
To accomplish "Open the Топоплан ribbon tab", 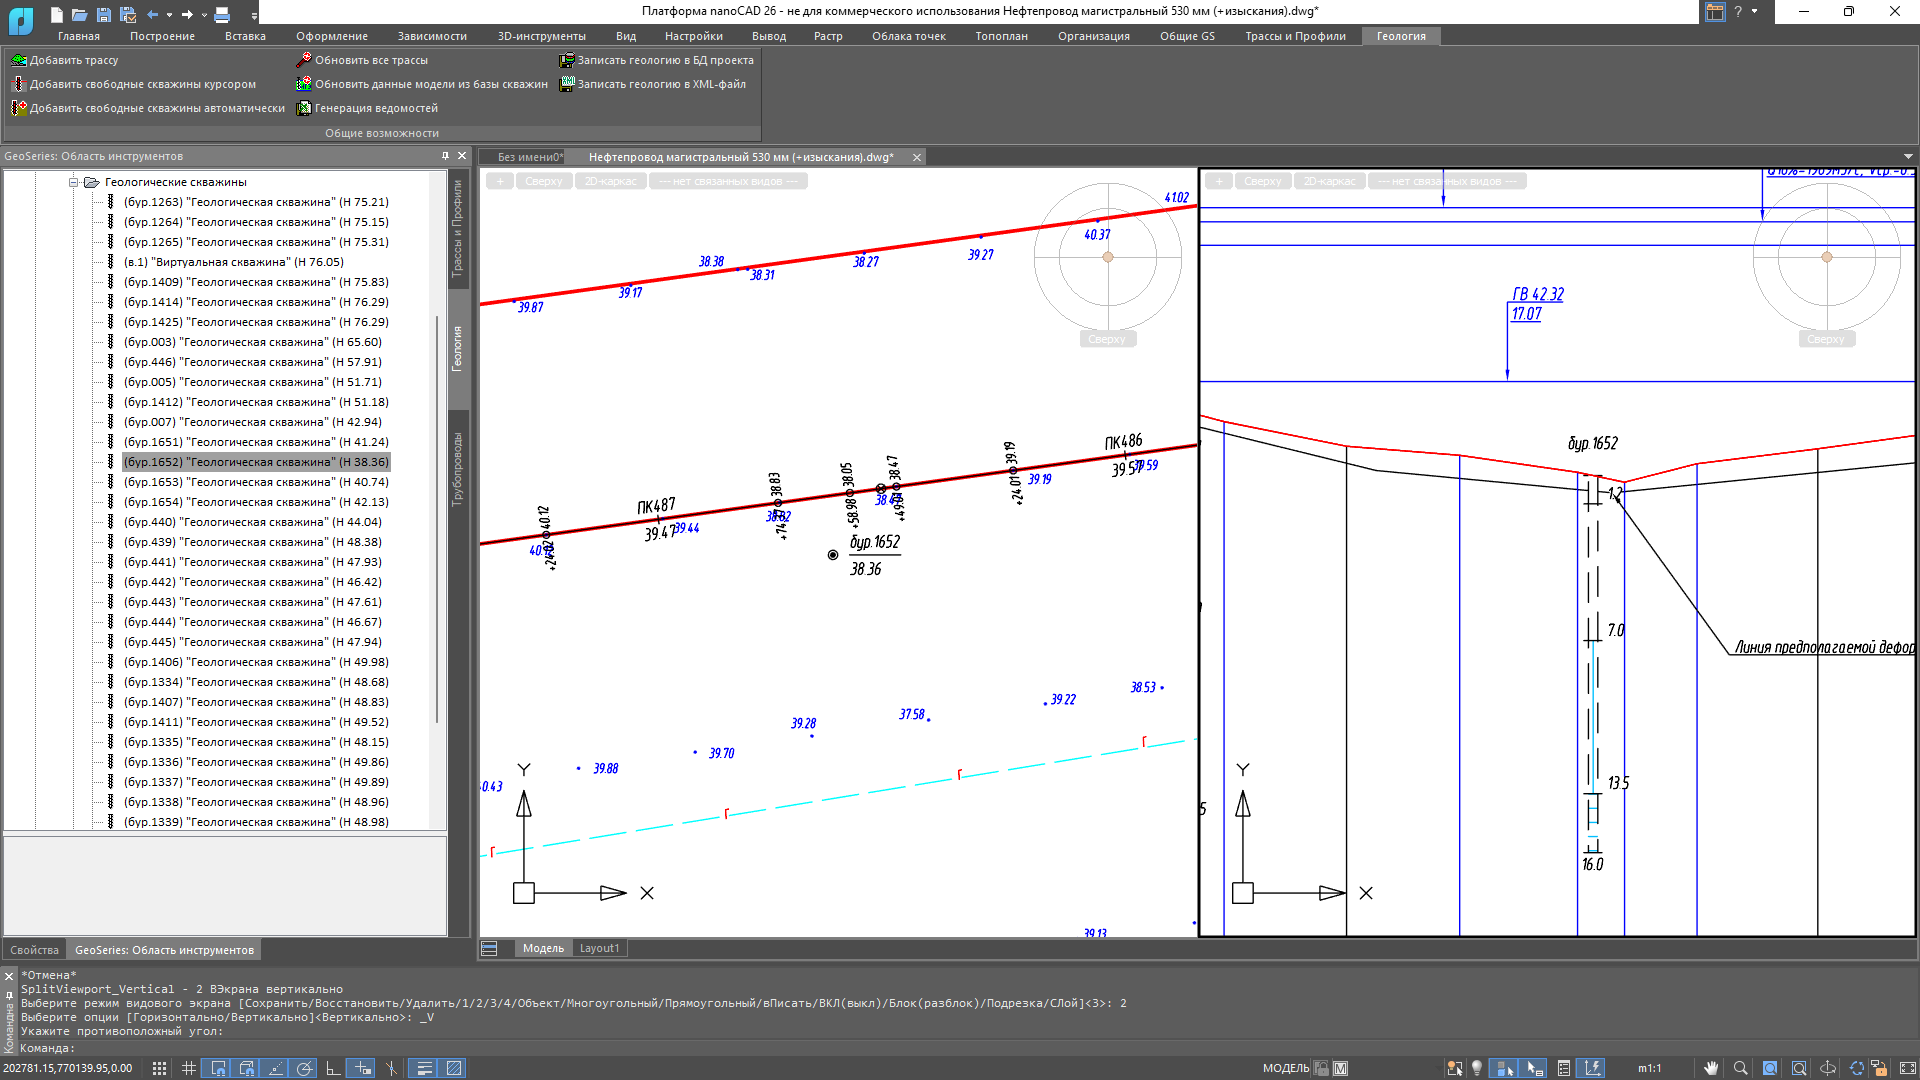I will tap(1001, 36).
